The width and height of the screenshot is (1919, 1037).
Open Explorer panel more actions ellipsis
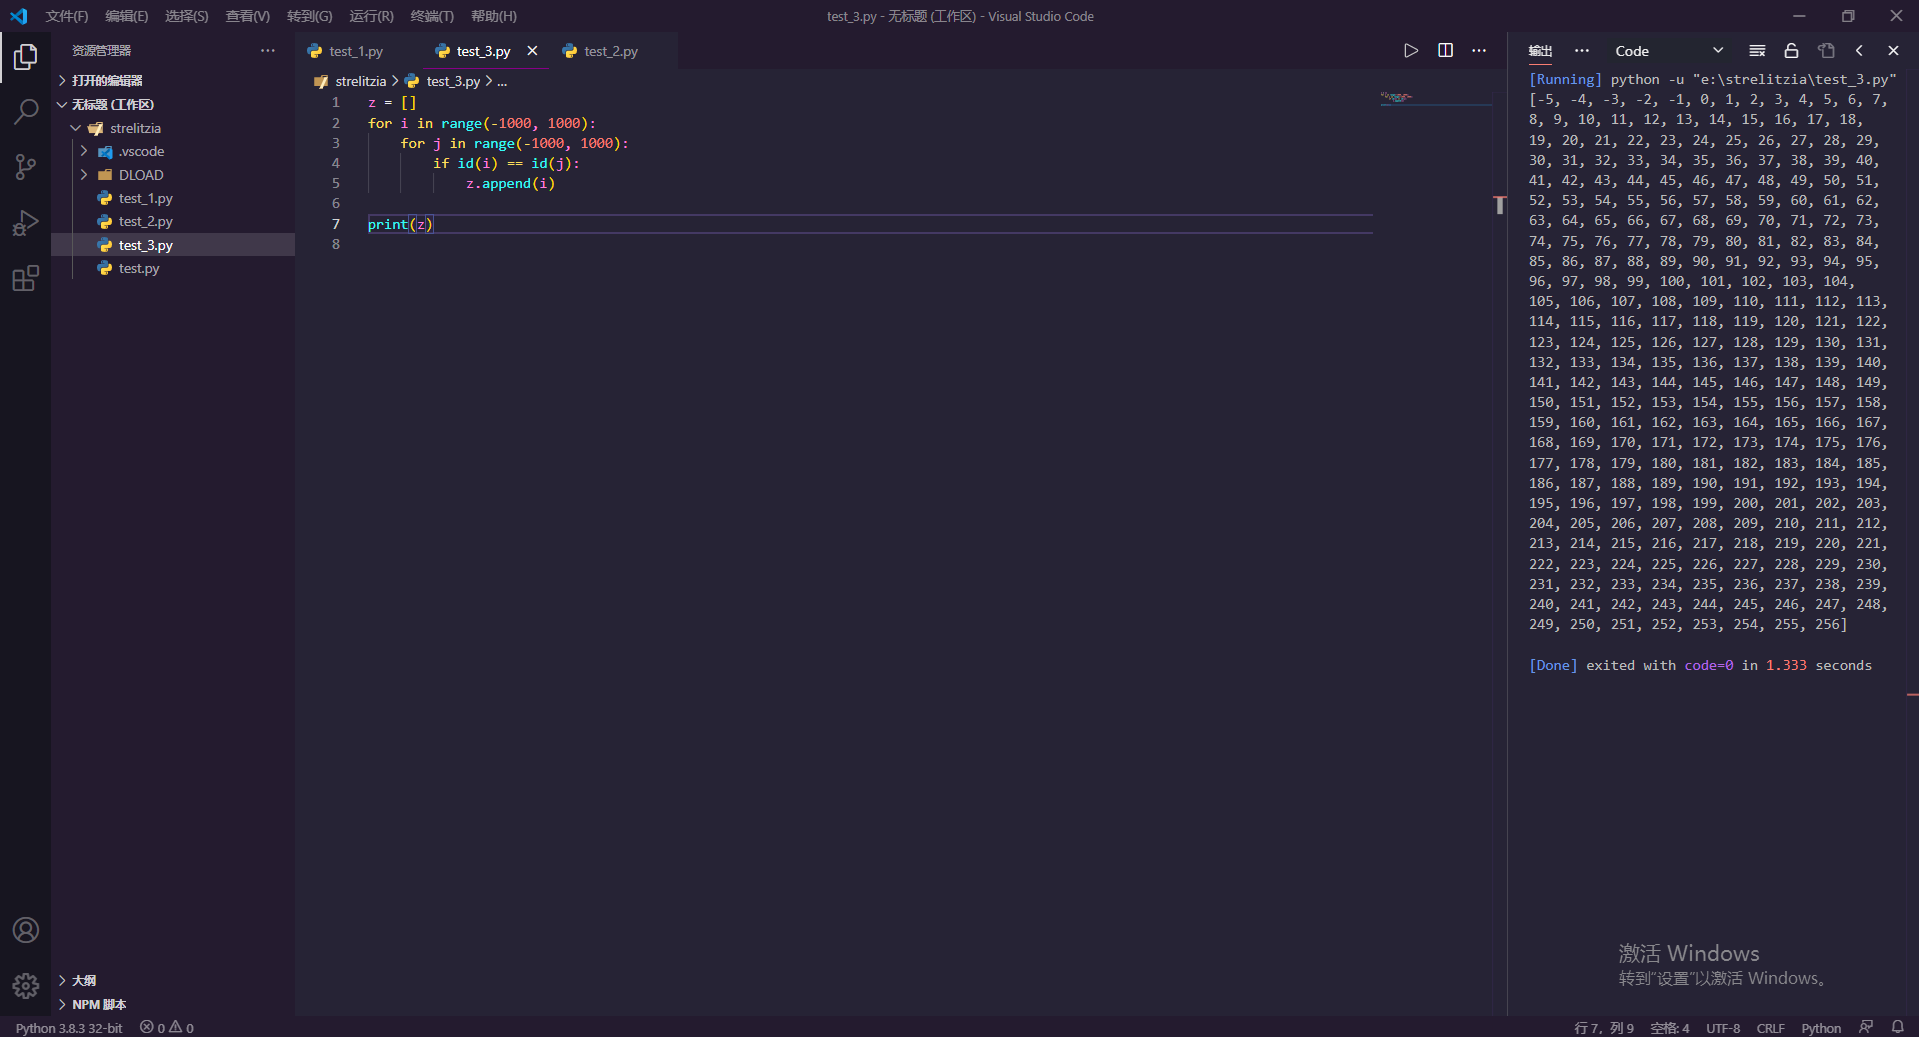[x=268, y=51]
